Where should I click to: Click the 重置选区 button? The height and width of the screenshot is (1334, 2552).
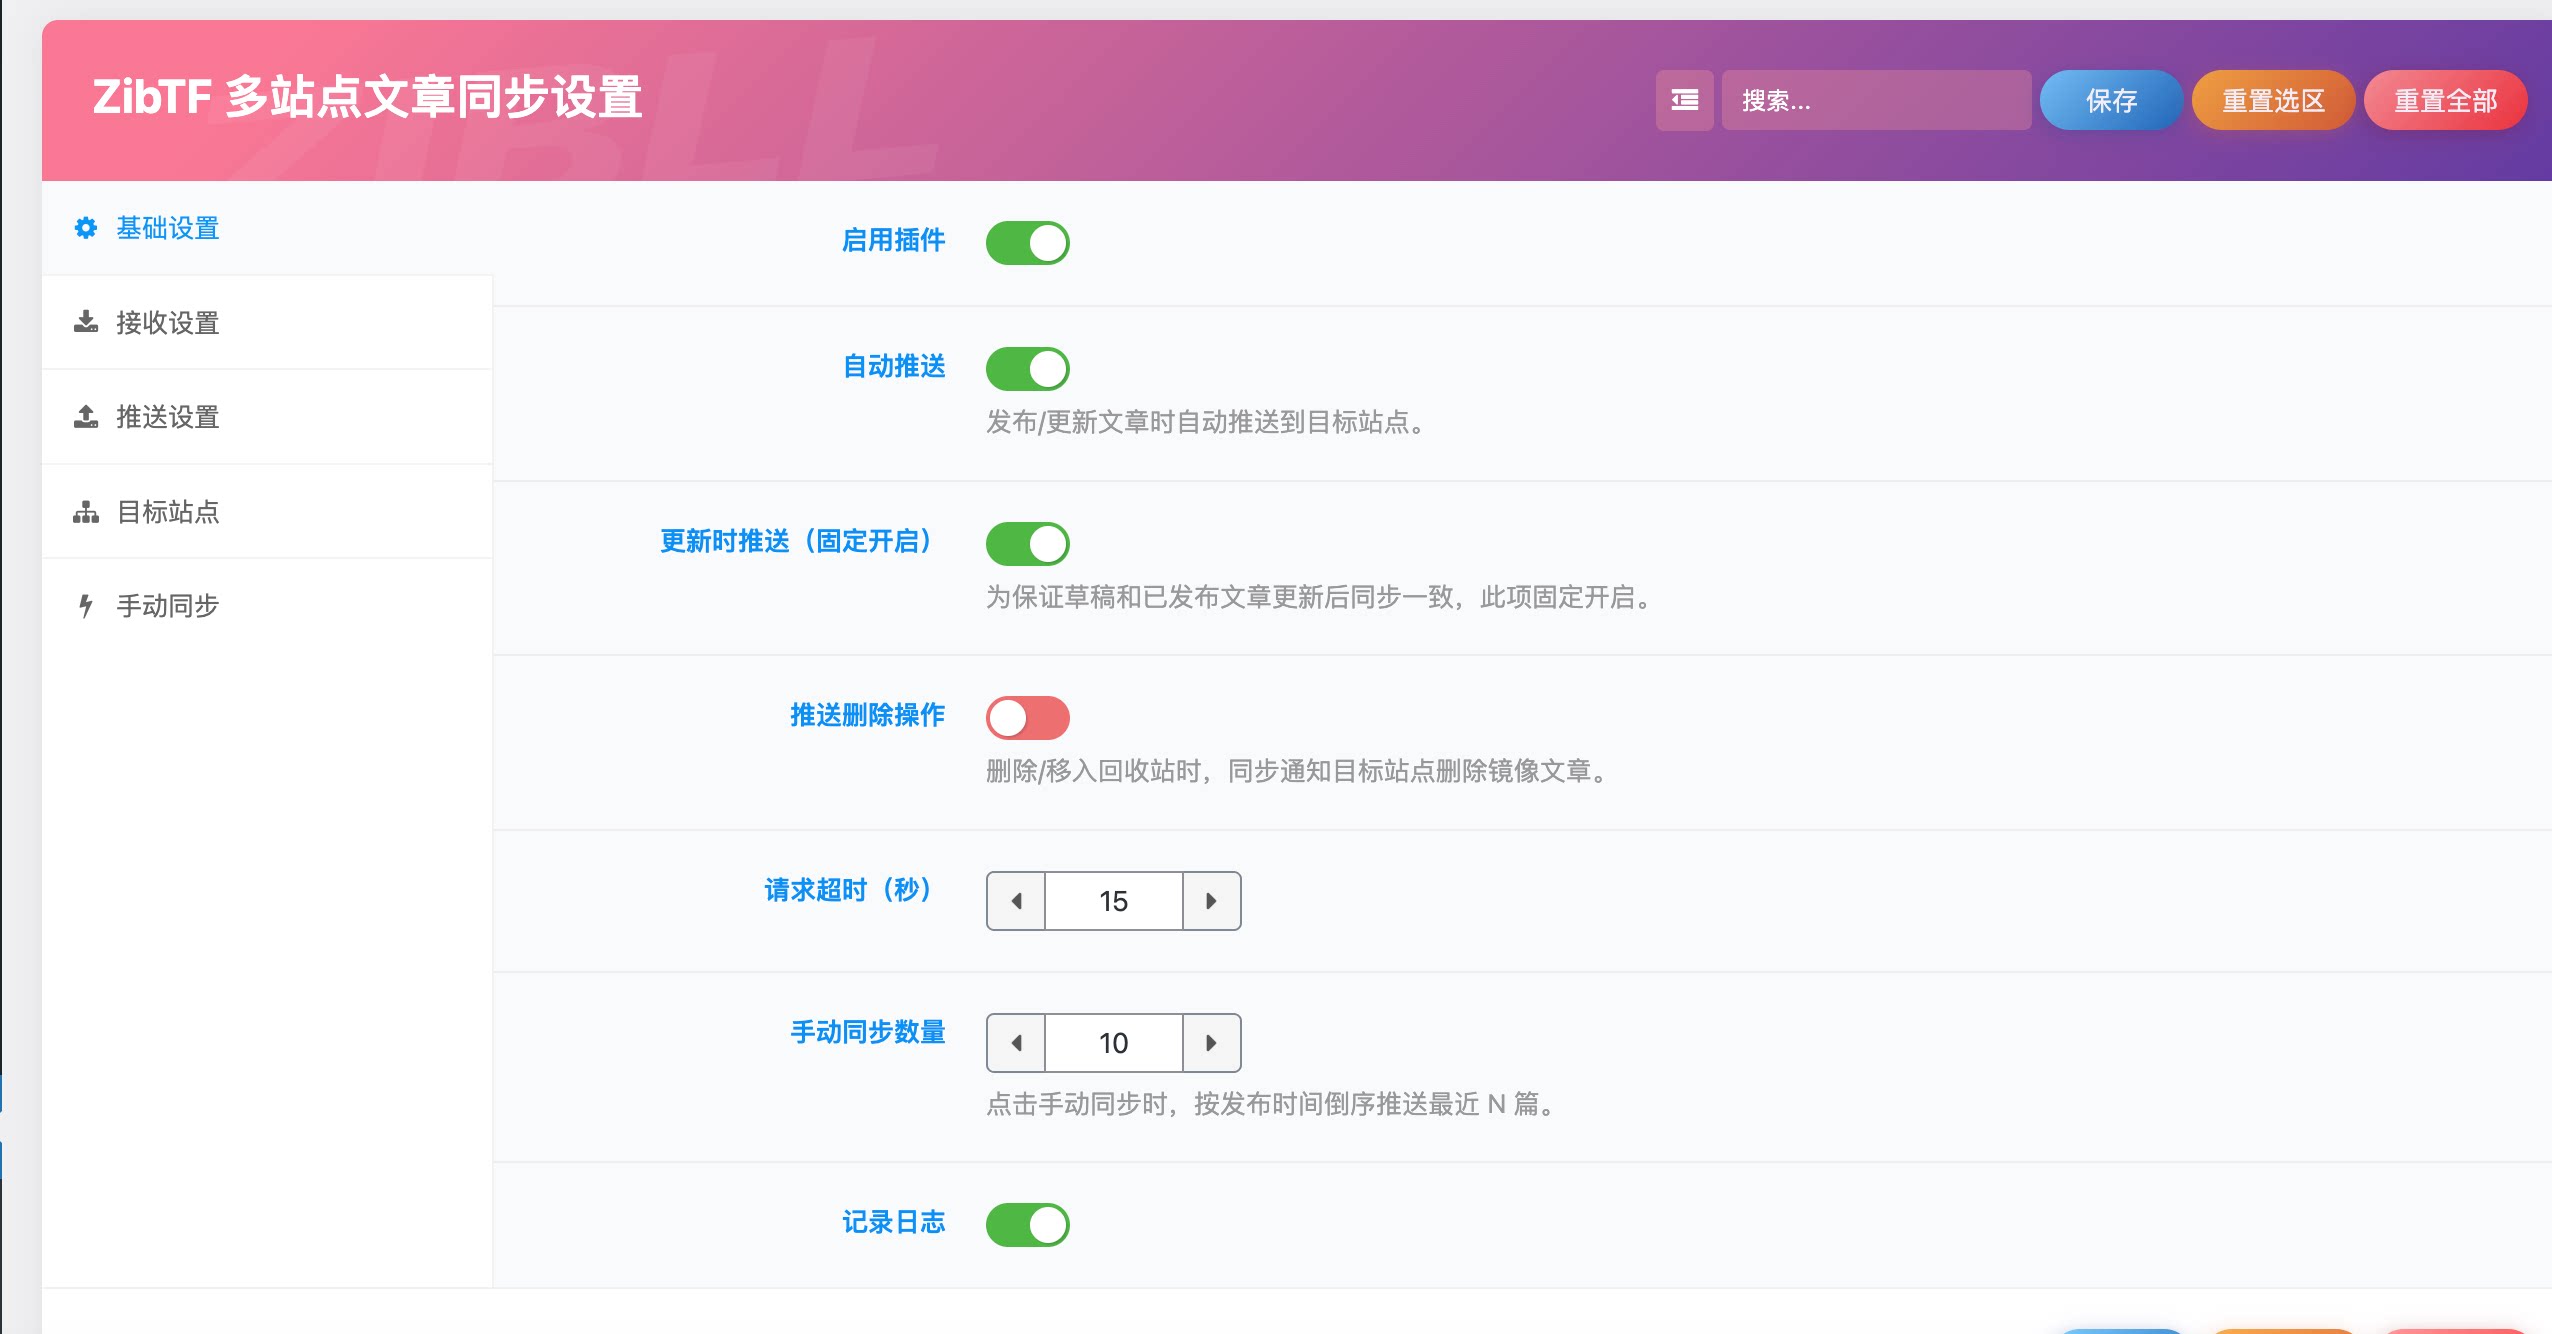[x=2272, y=100]
